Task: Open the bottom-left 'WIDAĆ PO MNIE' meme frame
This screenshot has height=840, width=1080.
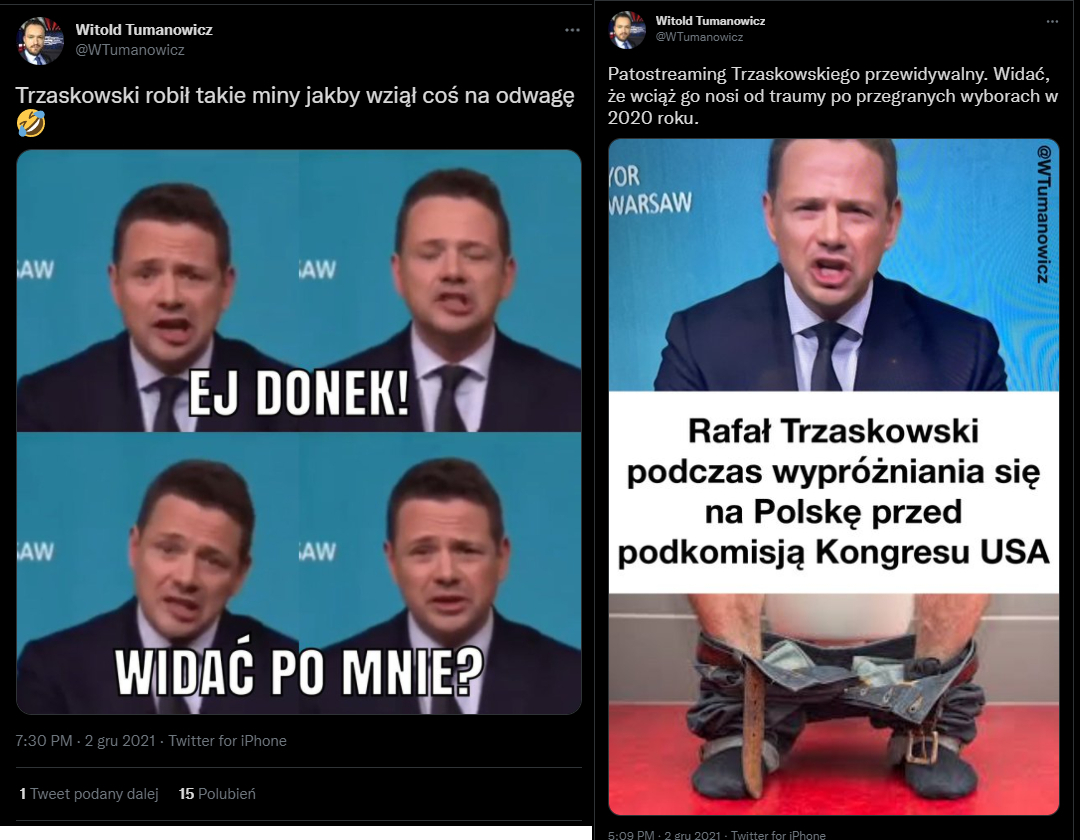Action: pyautogui.click(x=157, y=574)
